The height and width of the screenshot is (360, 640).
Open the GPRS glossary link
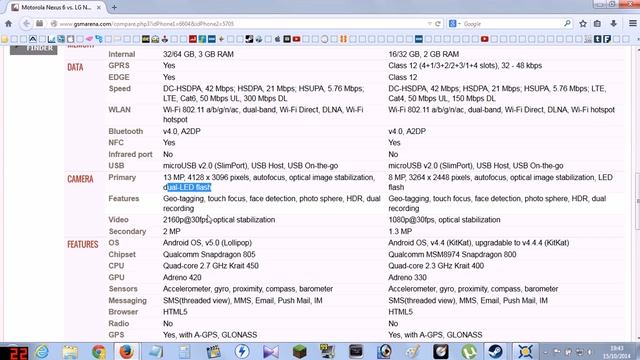pos(119,66)
